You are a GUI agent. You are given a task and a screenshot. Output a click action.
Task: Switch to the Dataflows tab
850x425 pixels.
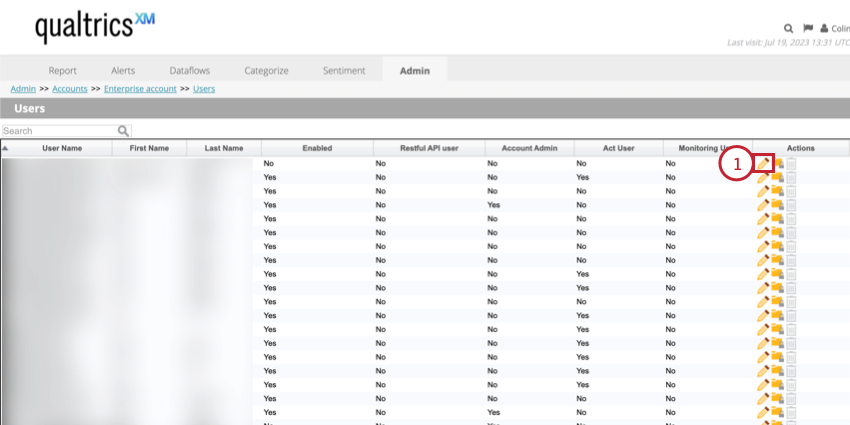(x=190, y=70)
